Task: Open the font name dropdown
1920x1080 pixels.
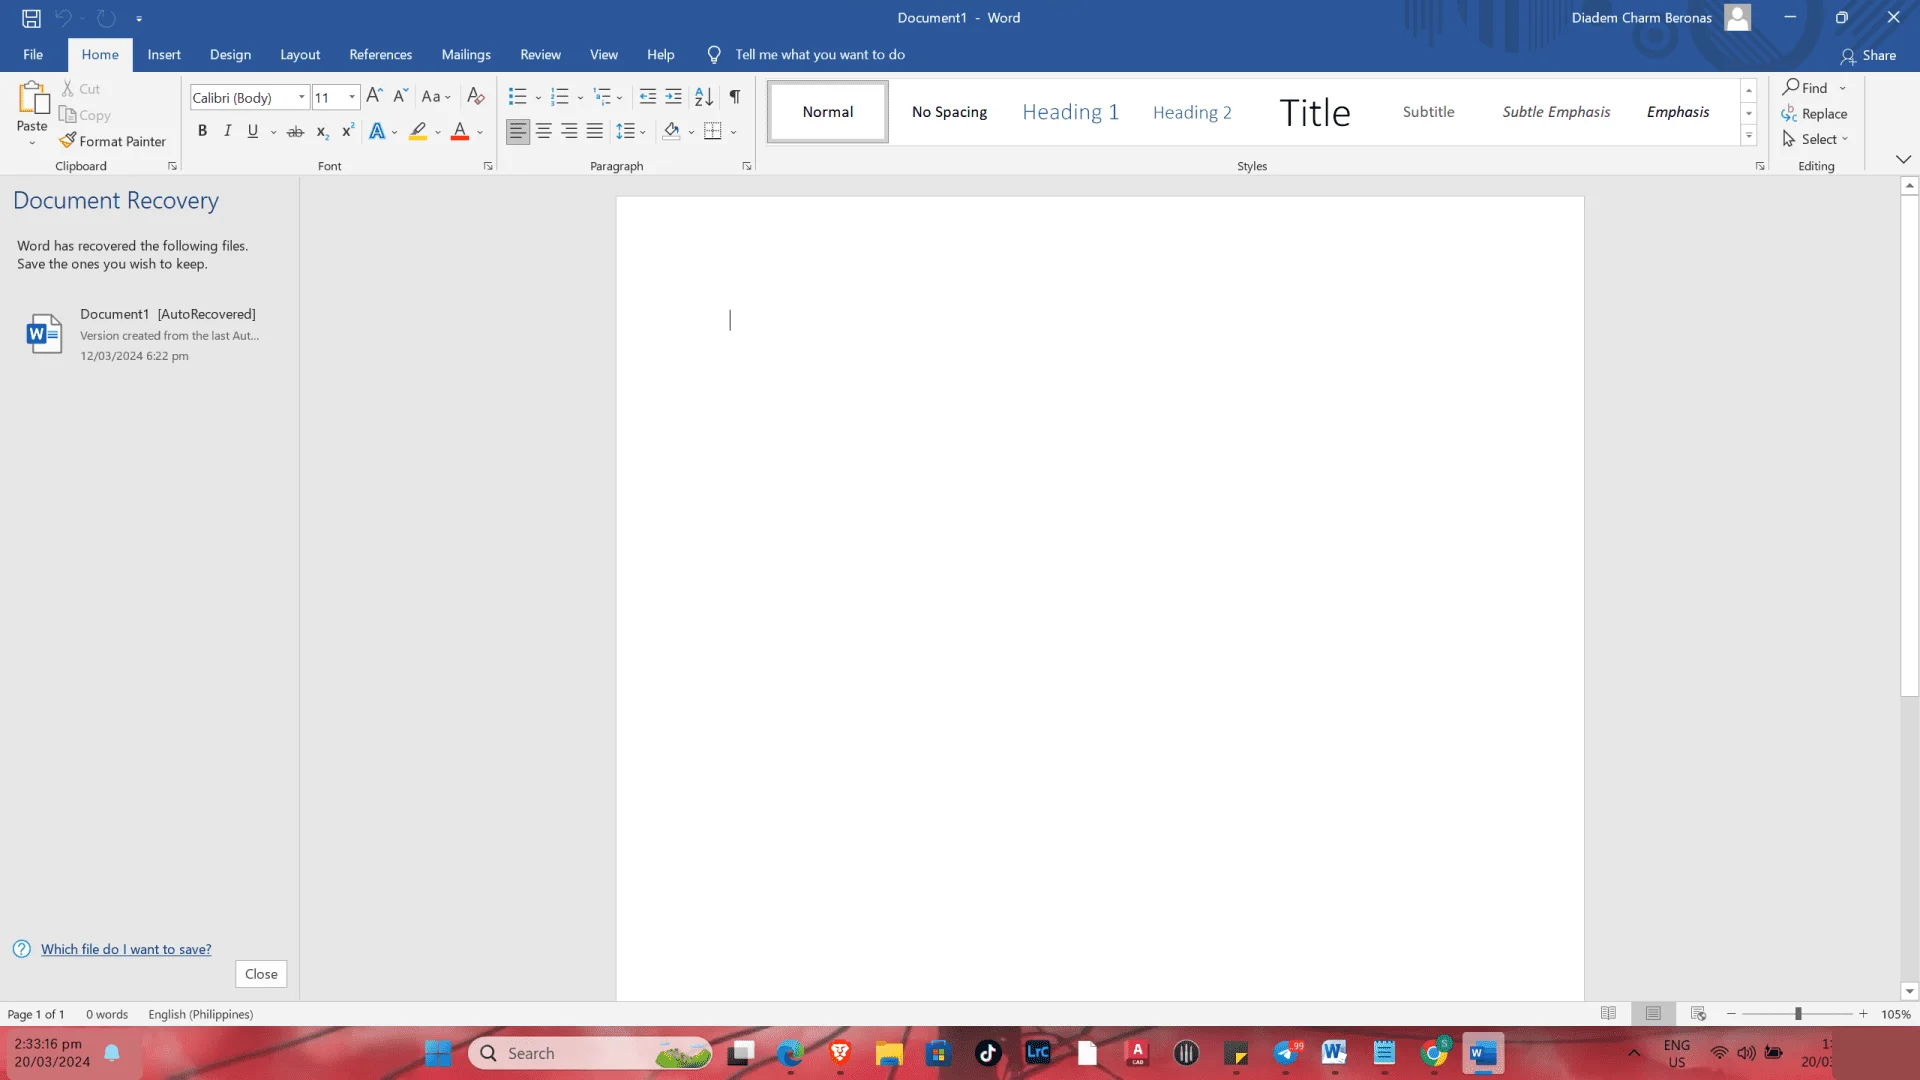Action: pyautogui.click(x=302, y=97)
